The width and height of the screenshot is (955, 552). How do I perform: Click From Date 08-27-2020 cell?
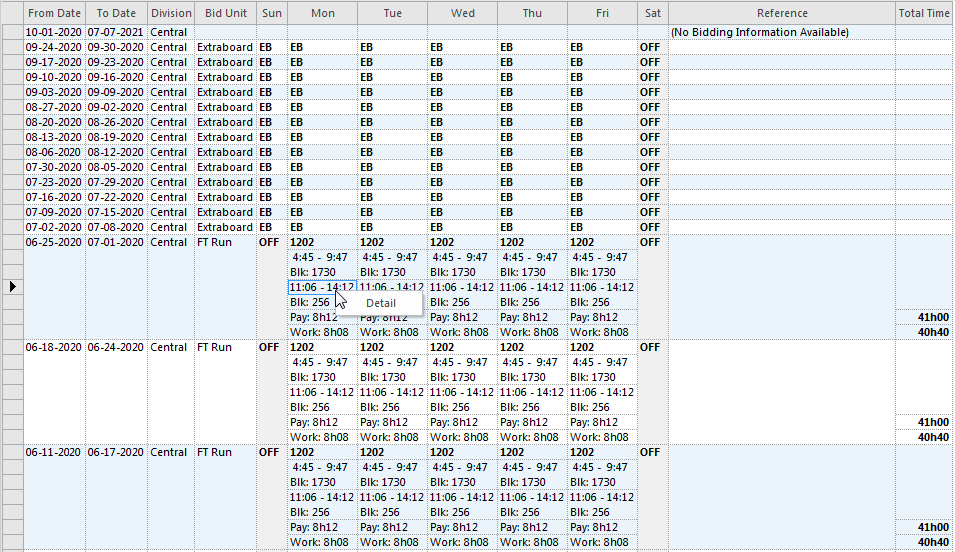[x=54, y=107]
